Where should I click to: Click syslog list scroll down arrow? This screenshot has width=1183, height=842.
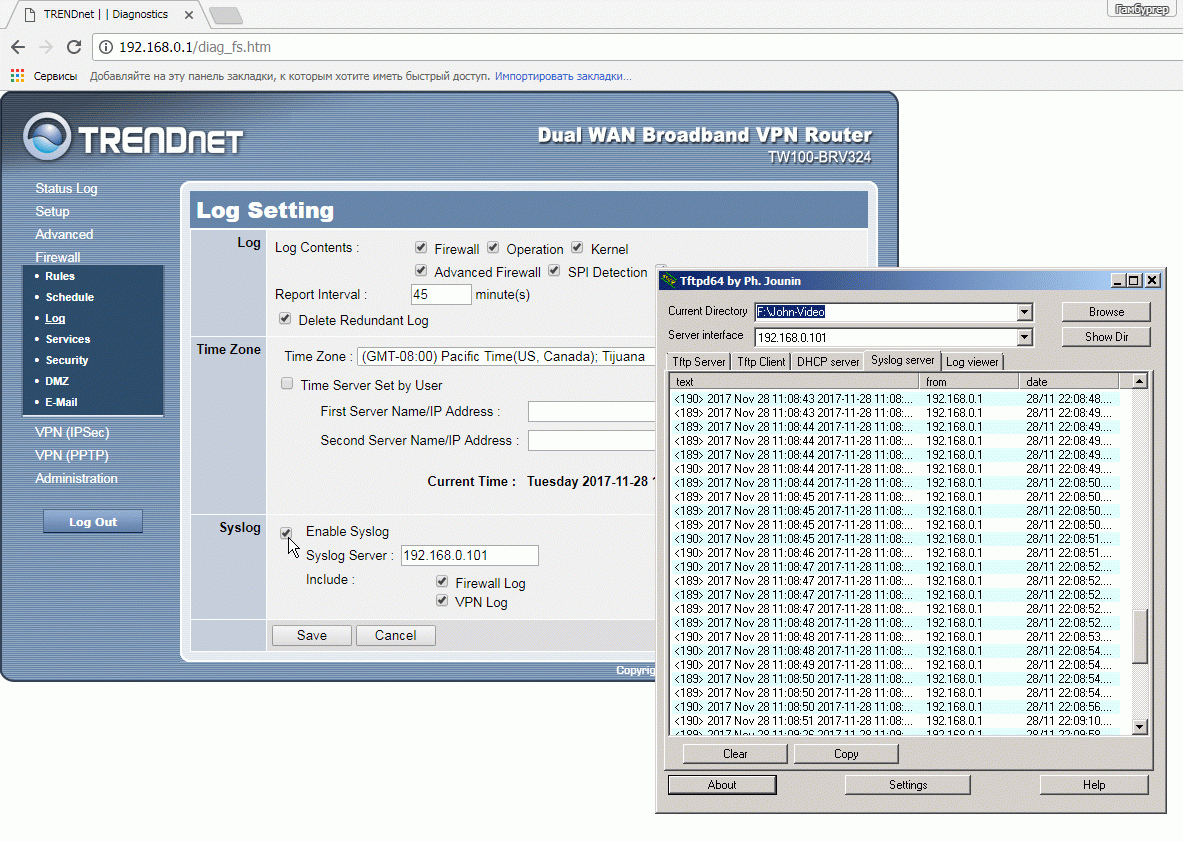click(1139, 727)
